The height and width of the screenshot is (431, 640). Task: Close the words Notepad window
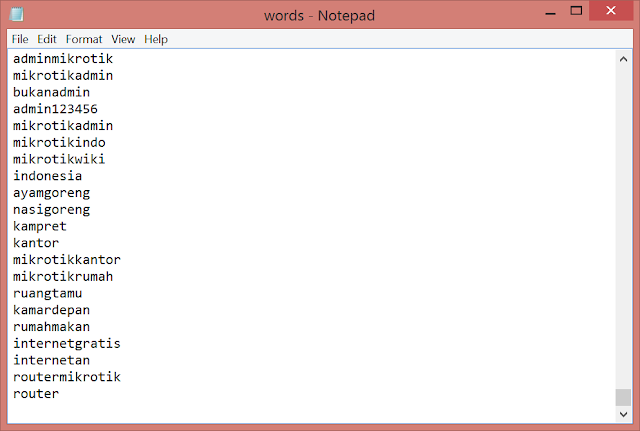[611, 11]
